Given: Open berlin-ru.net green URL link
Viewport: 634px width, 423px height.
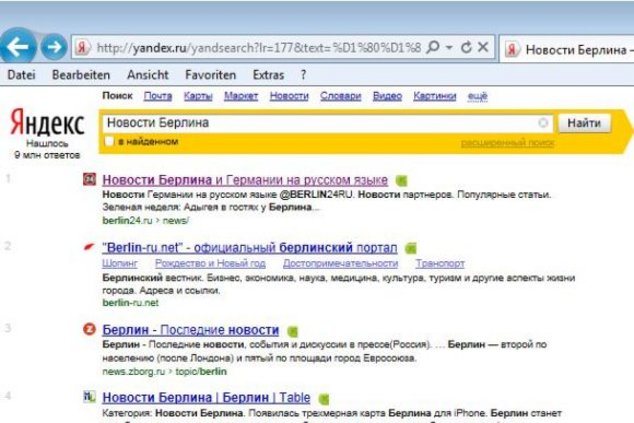Looking at the screenshot, I should click(130, 302).
